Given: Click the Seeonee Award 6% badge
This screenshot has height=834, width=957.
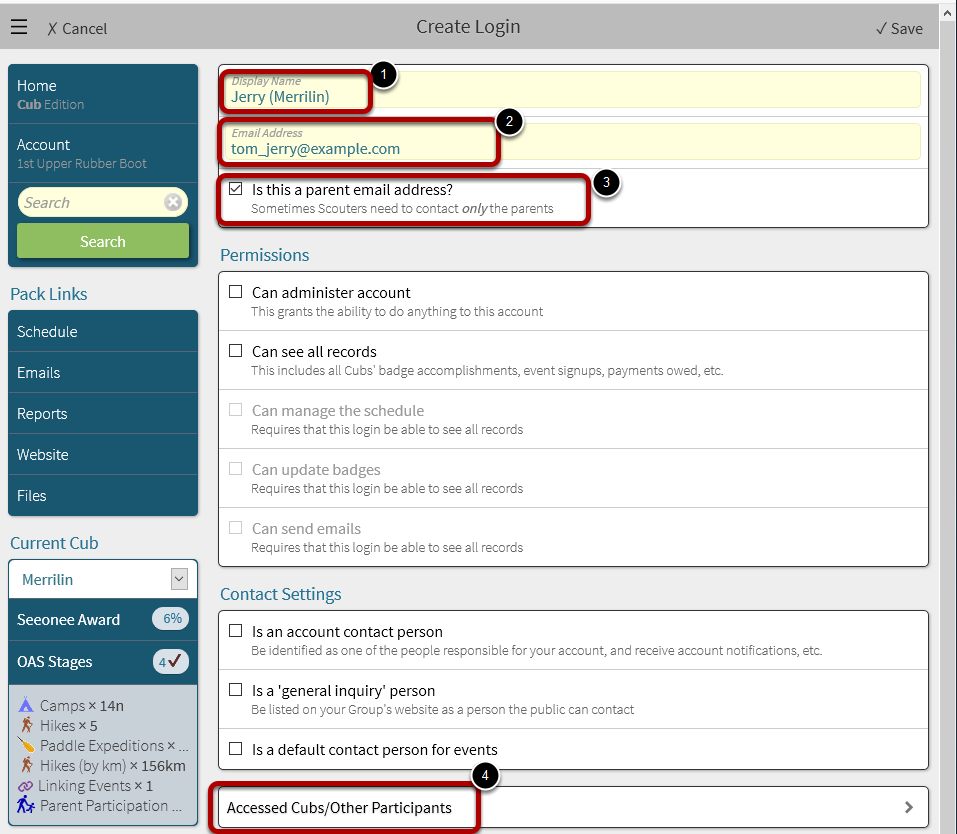Looking at the screenshot, I should 169,619.
